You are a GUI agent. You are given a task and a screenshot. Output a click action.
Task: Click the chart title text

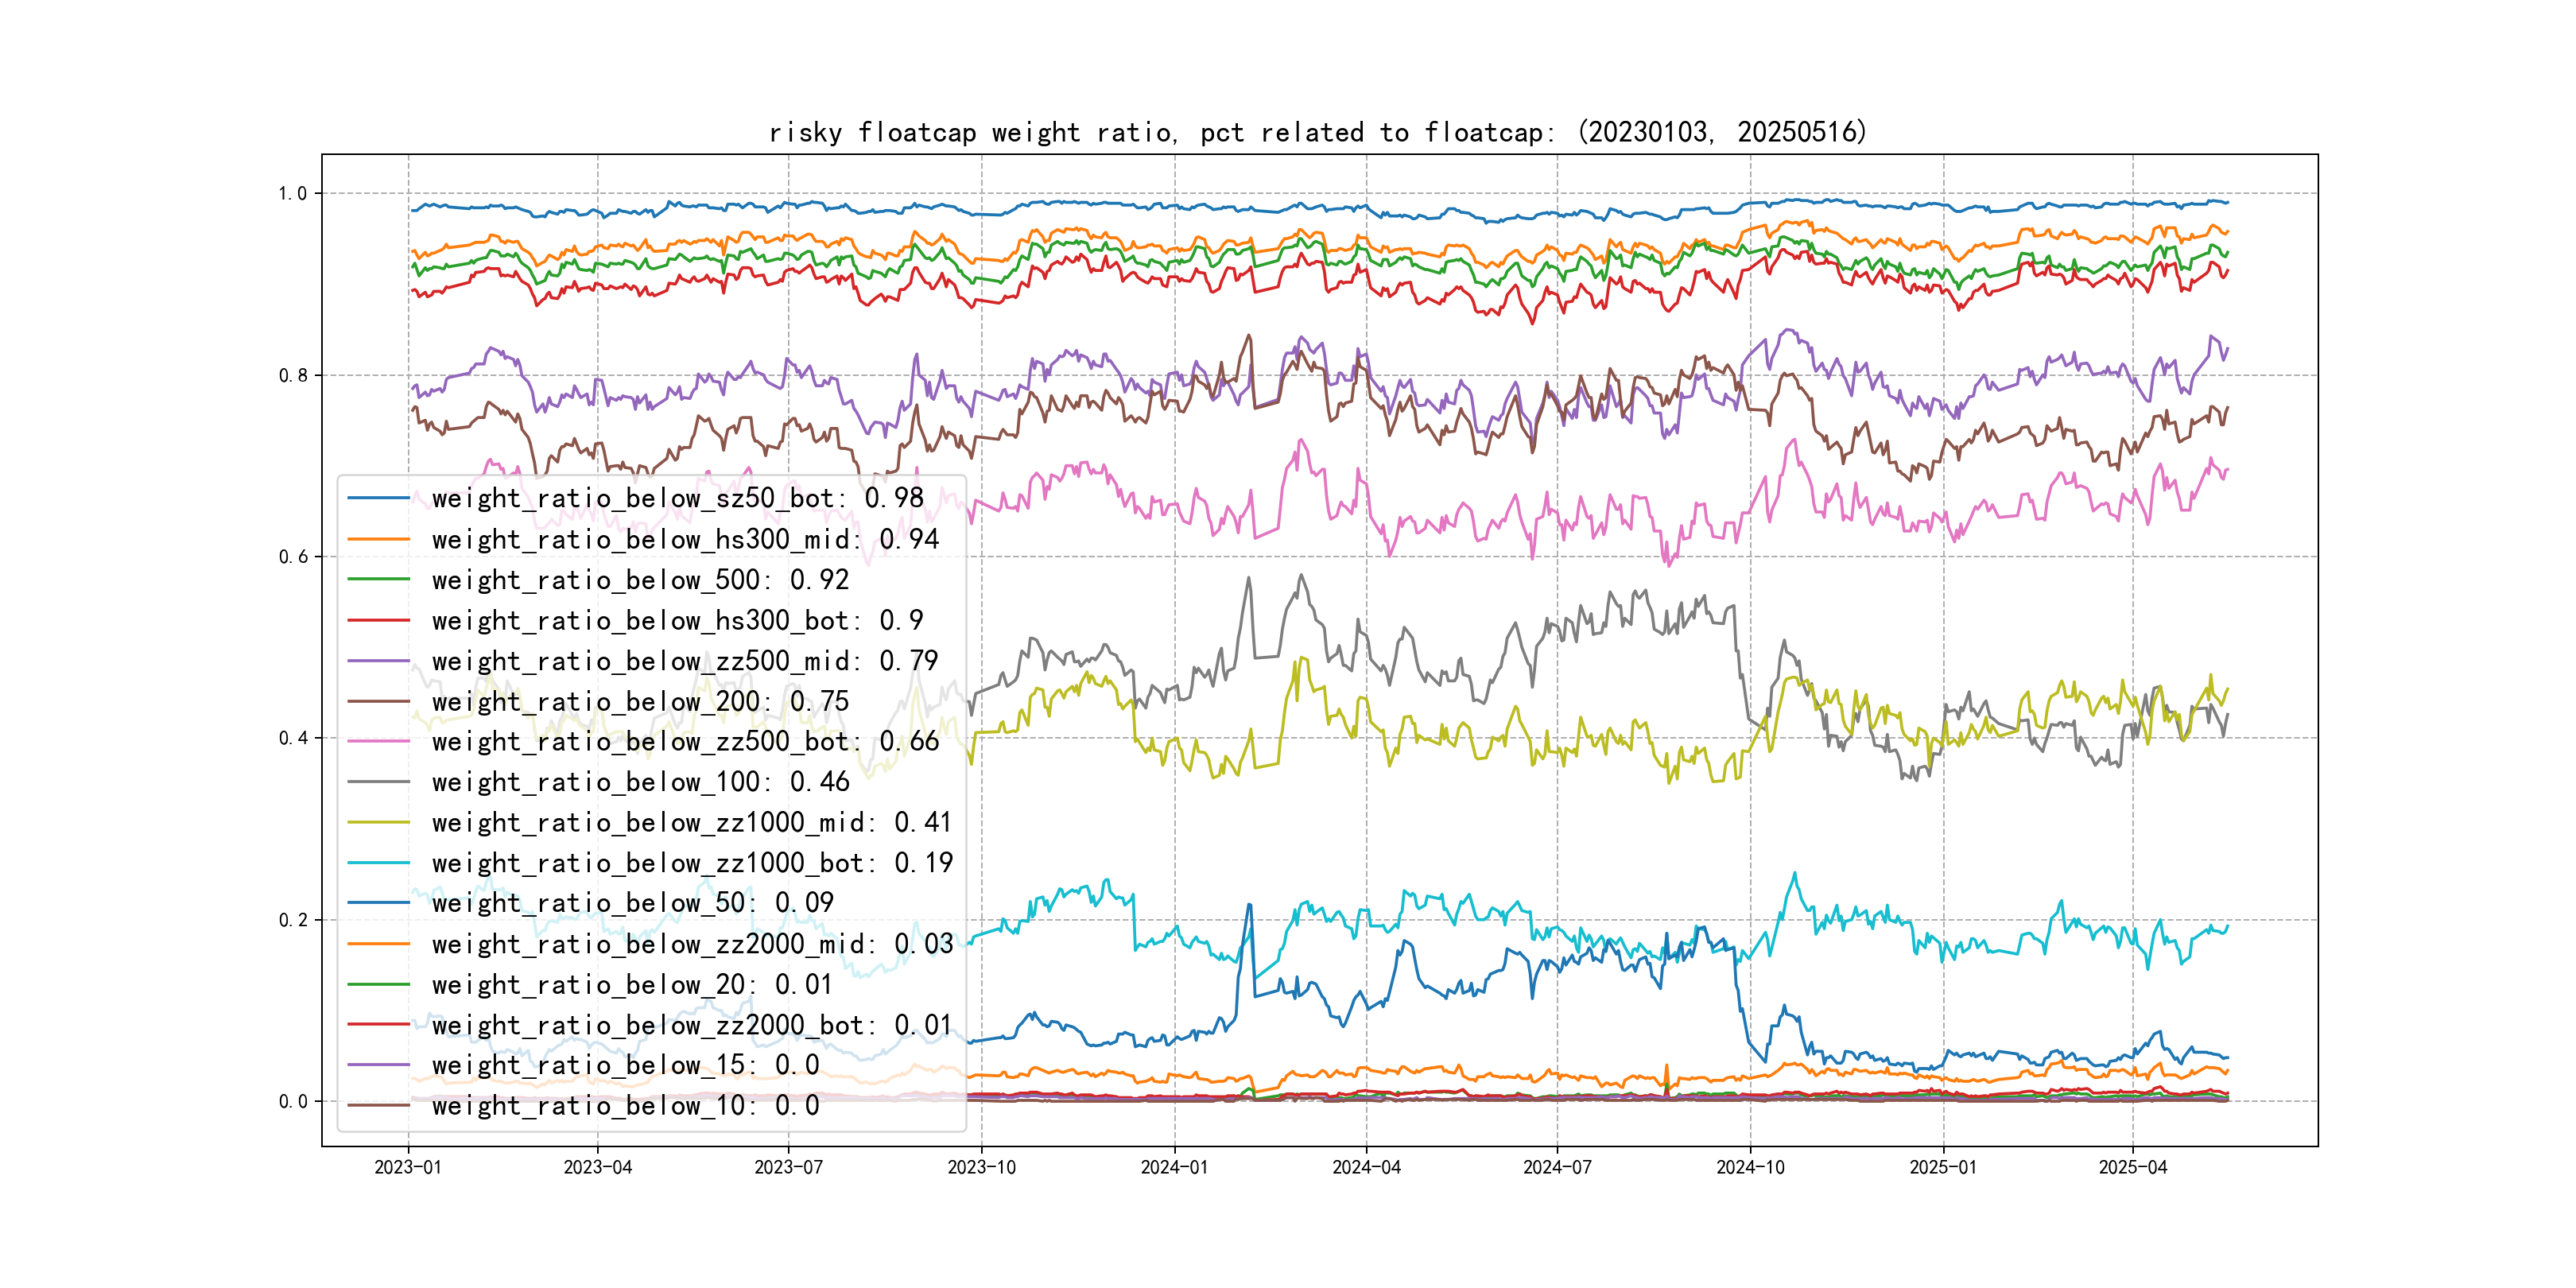click(1317, 132)
